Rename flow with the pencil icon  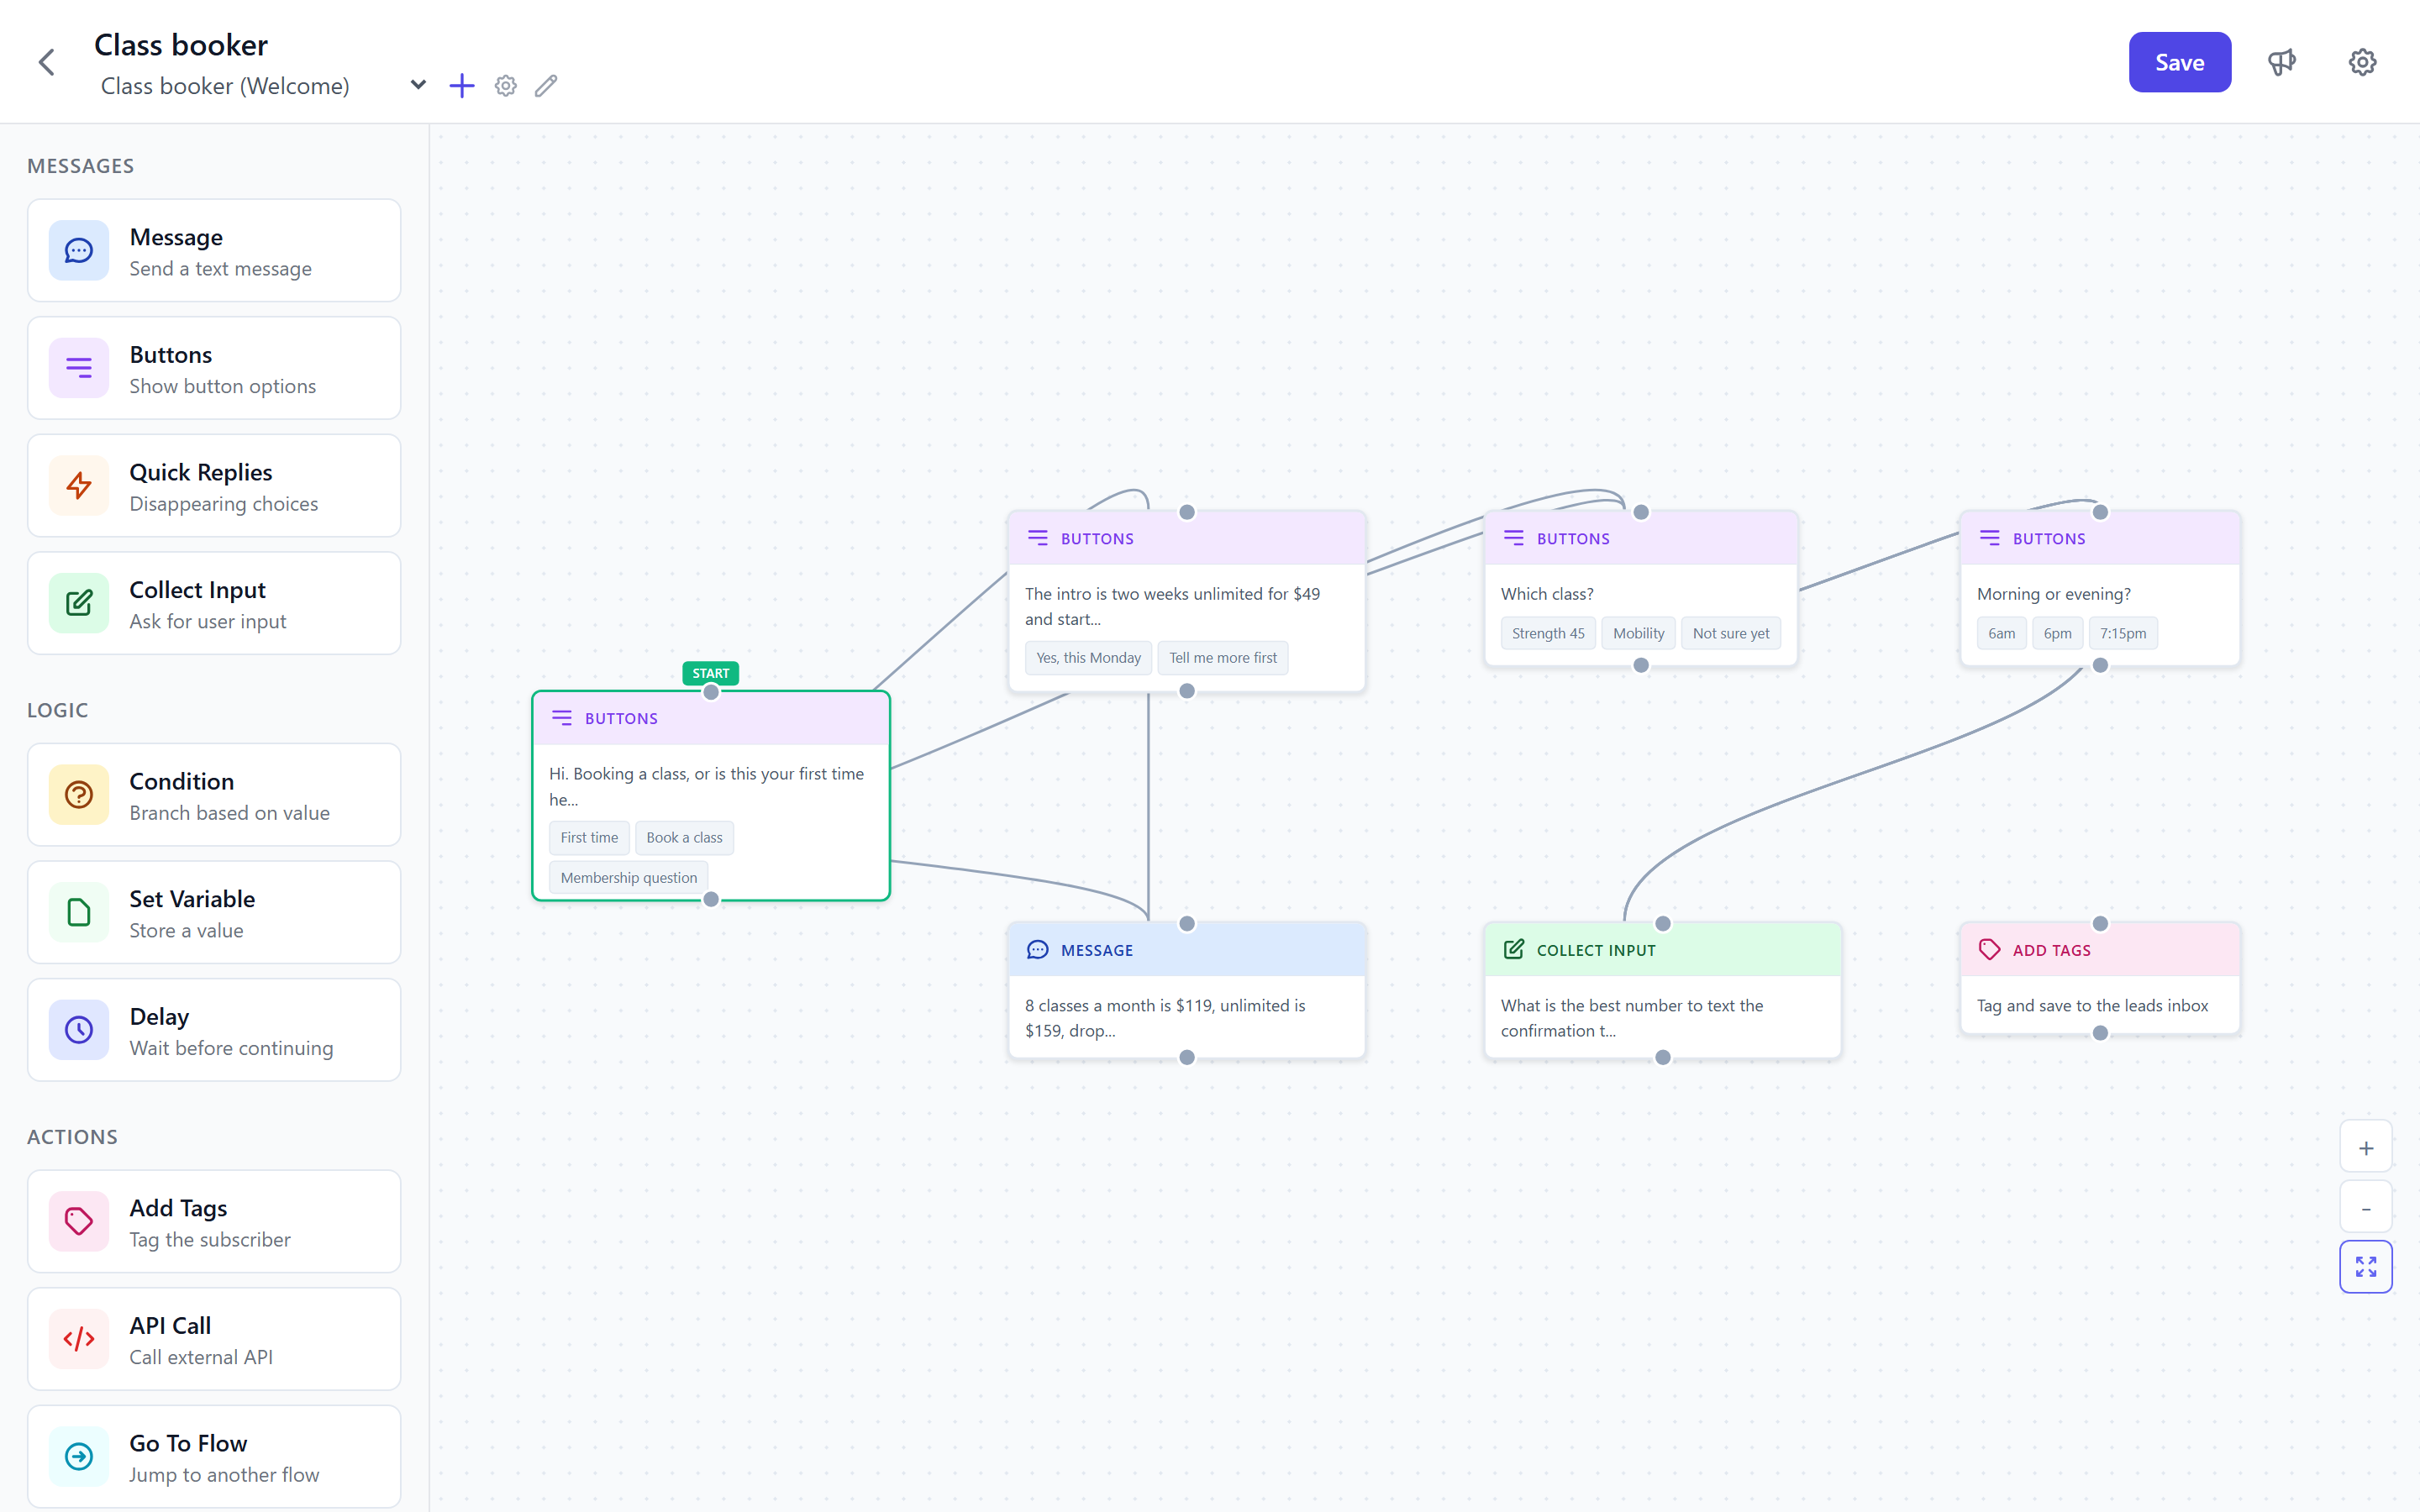click(x=546, y=86)
